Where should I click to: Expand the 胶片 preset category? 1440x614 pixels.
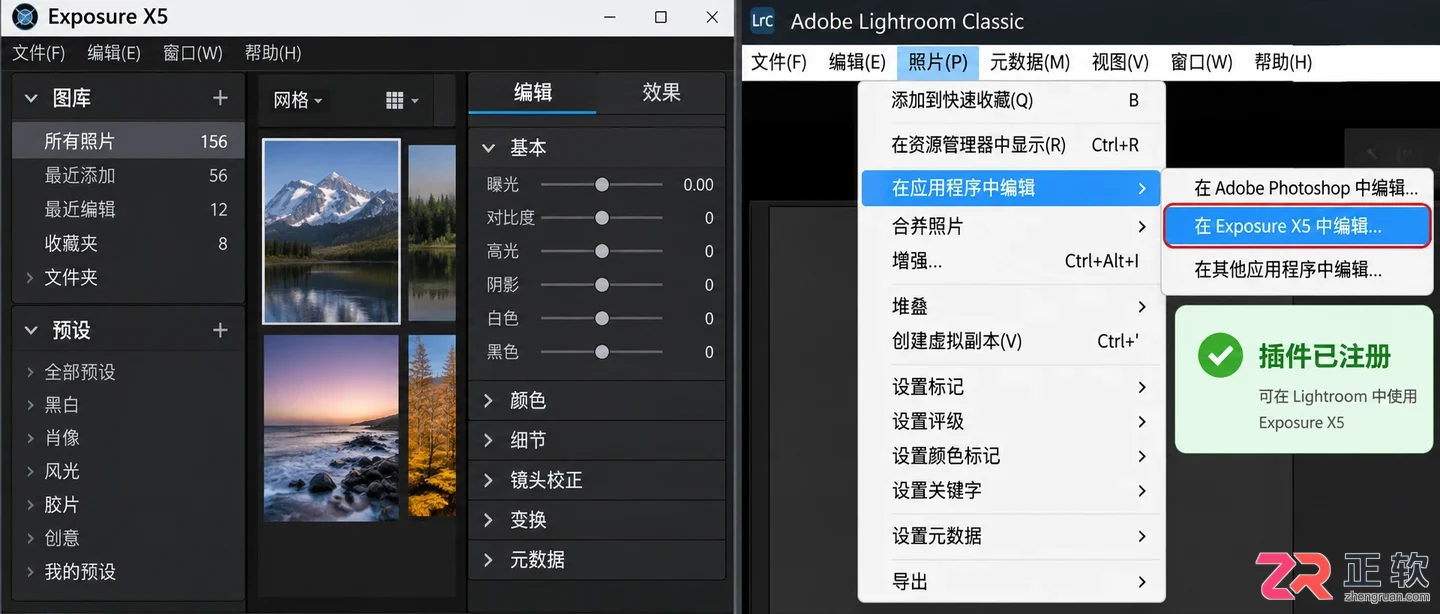[30, 505]
